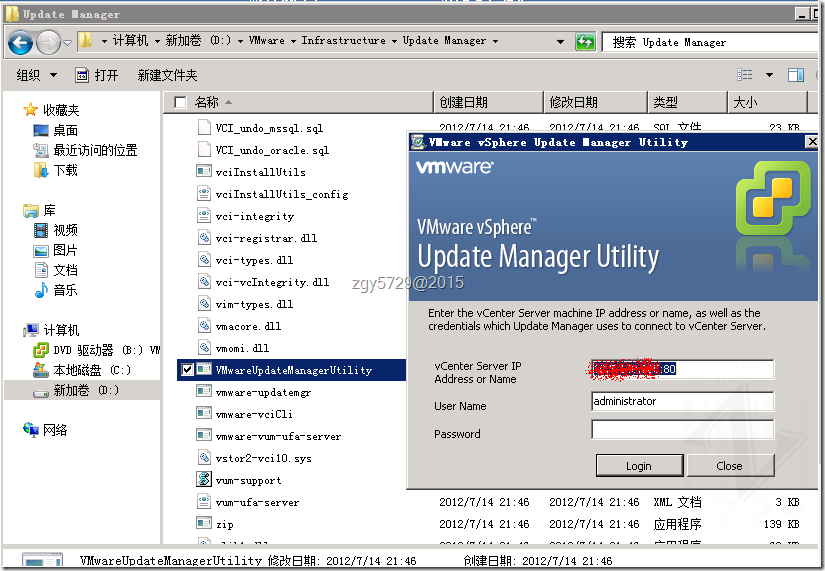Select 下载 folder in navigation pane
The height and width of the screenshot is (571, 825).
[55, 170]
